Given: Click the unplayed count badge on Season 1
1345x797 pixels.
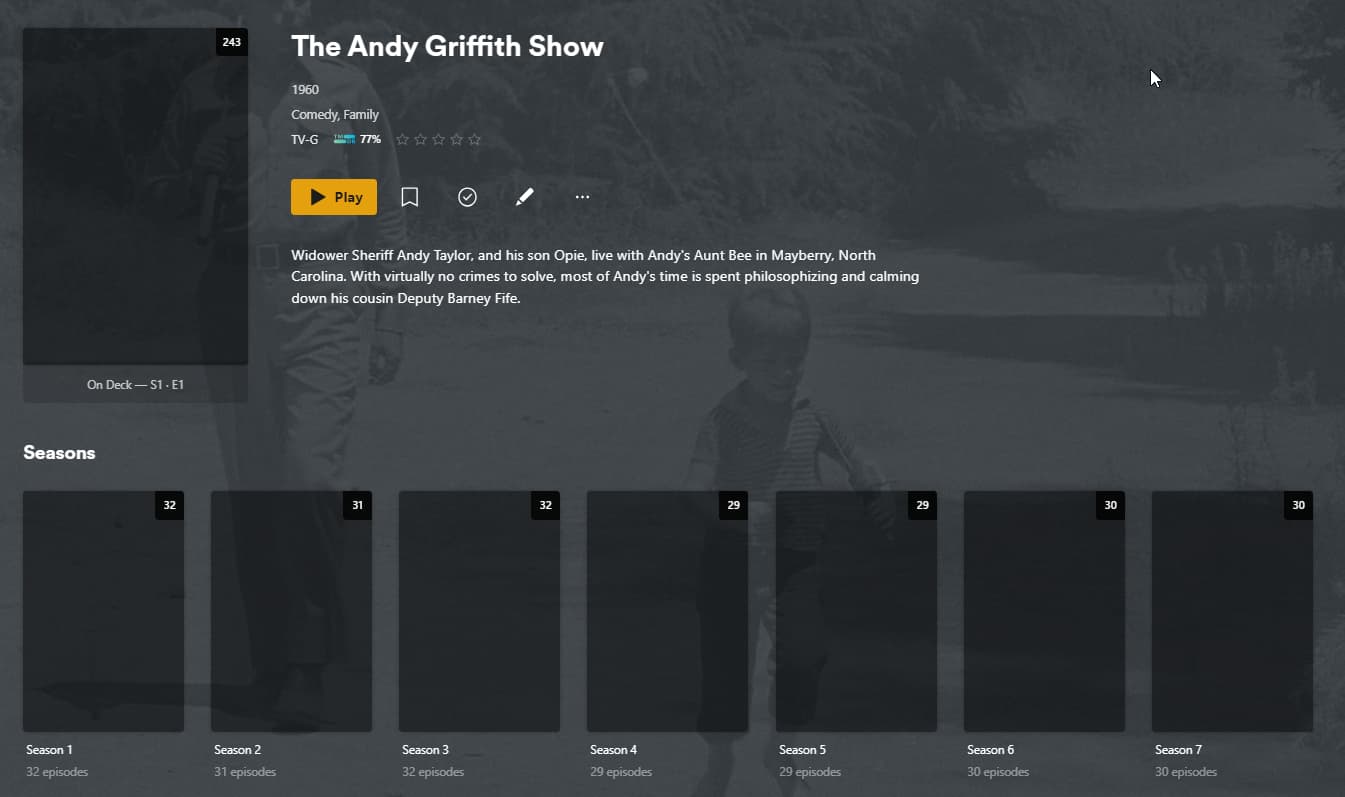Looking at the screenshot, I should pos(169,505).
